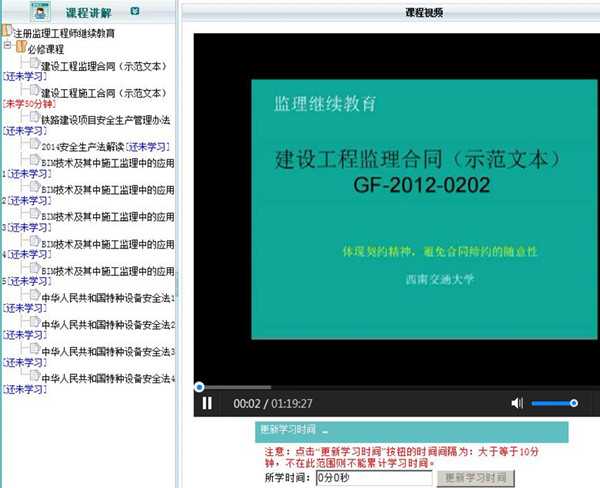
Task: Click page icon beside 建设工程监理合同
Action: (35, 62)
